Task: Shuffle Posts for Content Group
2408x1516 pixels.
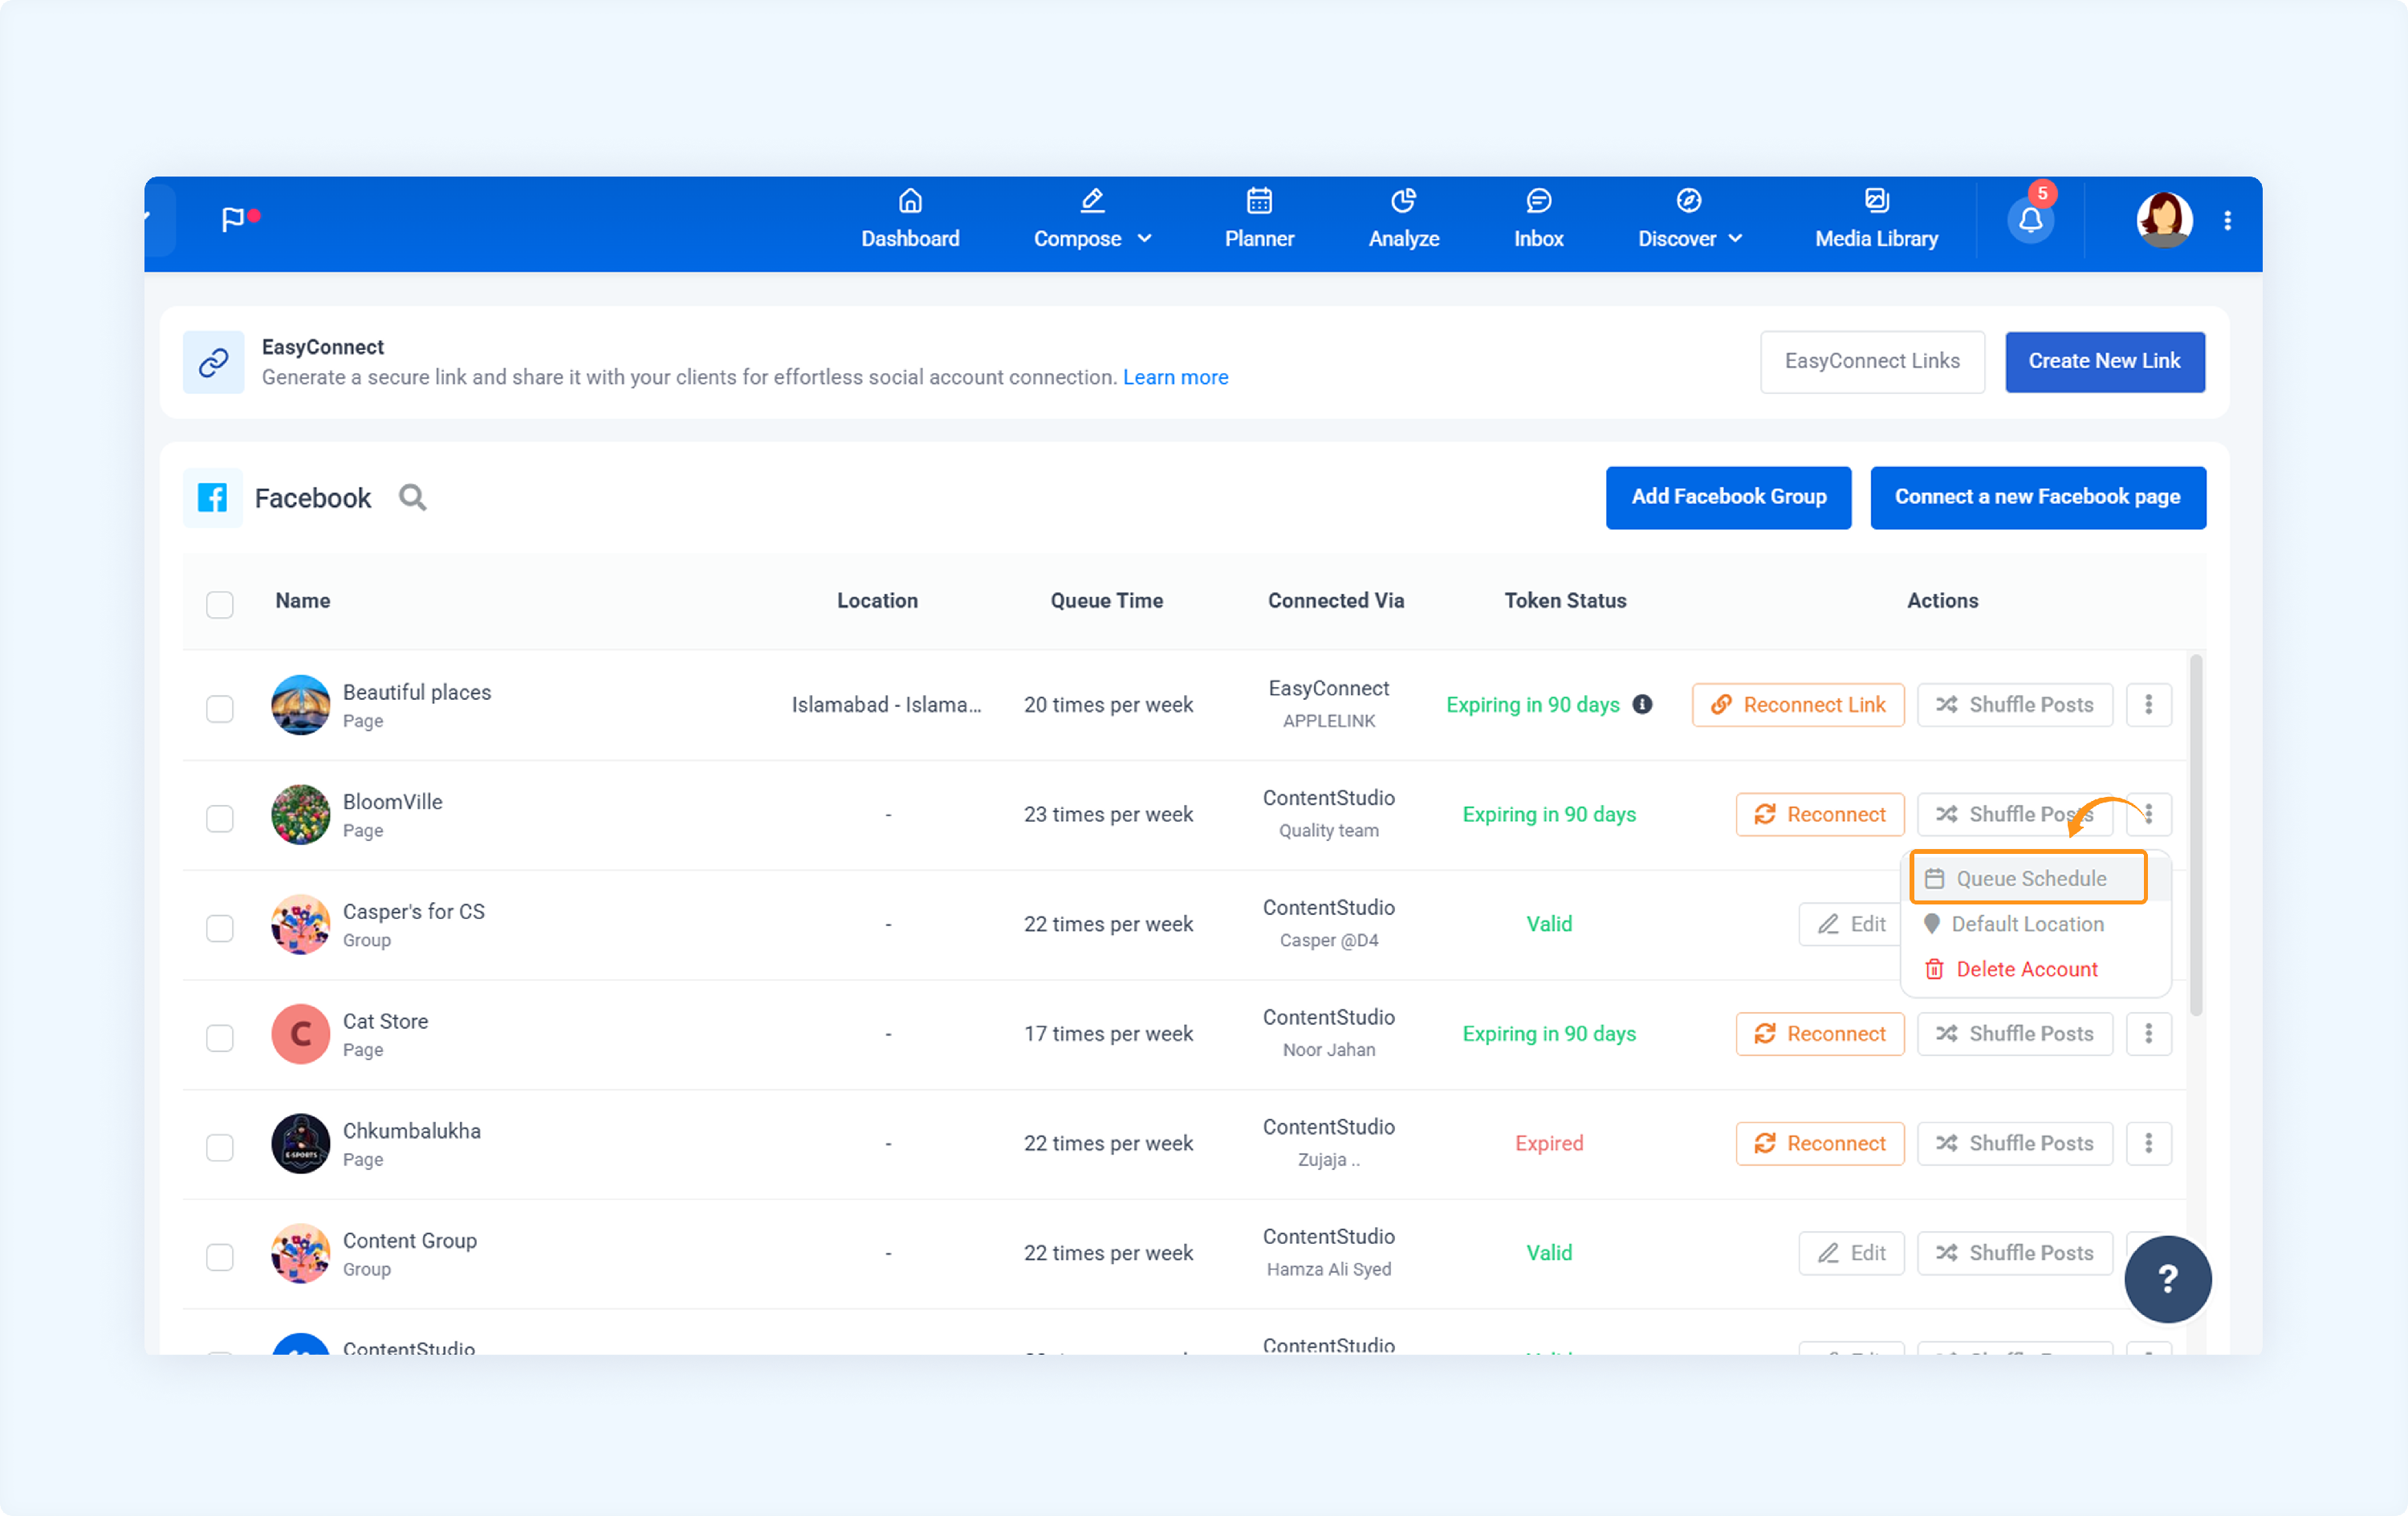Action: [x=2014, y=1253]
